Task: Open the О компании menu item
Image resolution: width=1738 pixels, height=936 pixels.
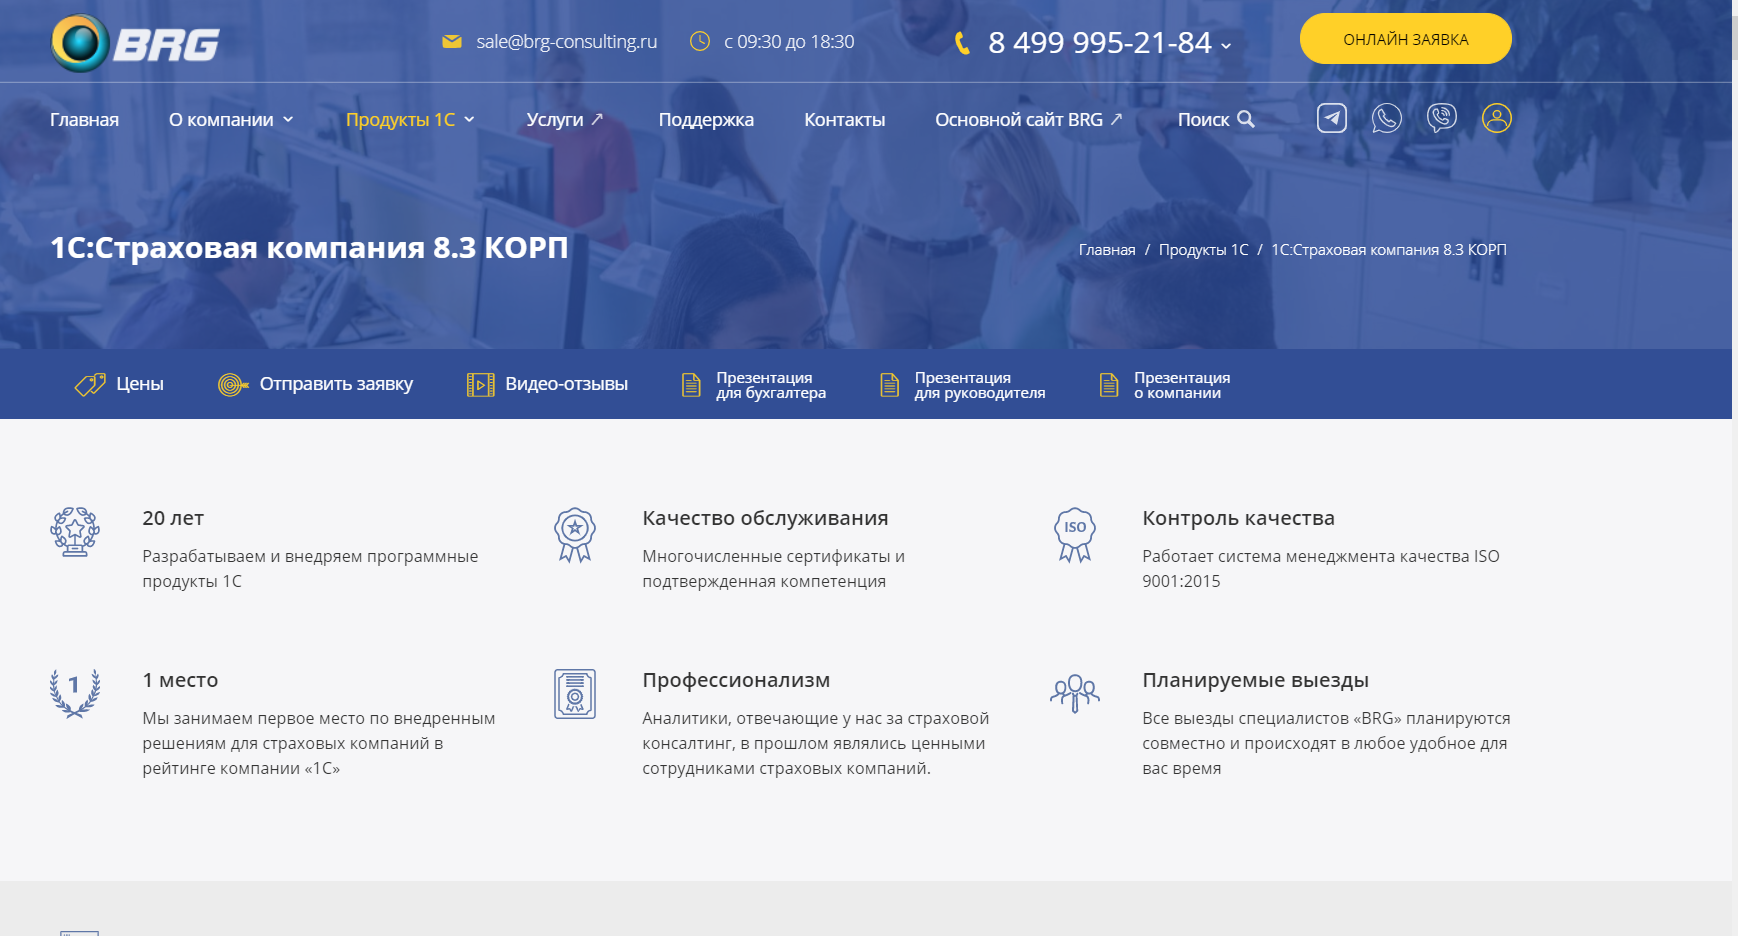Action: pos(221,119)
